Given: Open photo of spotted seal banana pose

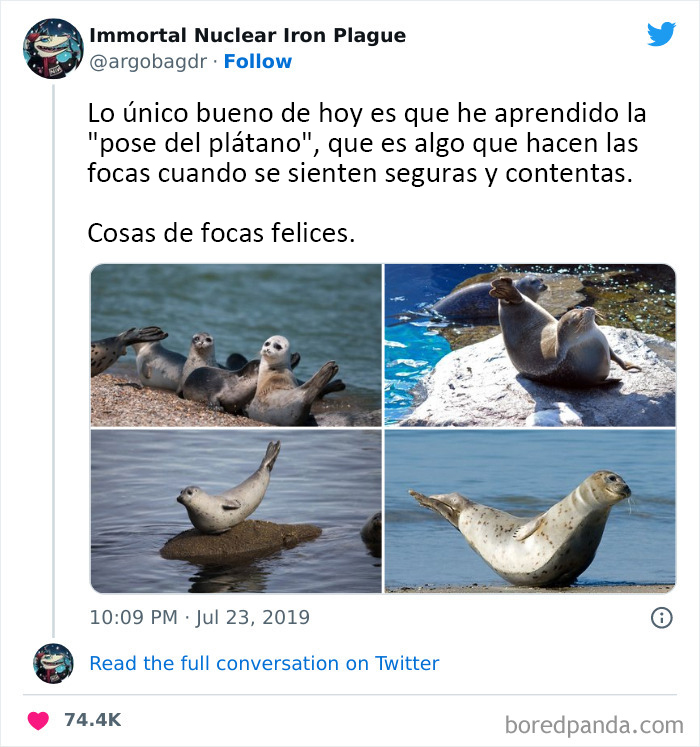Looking at the screenshot, I should click(x=530, y=511).
